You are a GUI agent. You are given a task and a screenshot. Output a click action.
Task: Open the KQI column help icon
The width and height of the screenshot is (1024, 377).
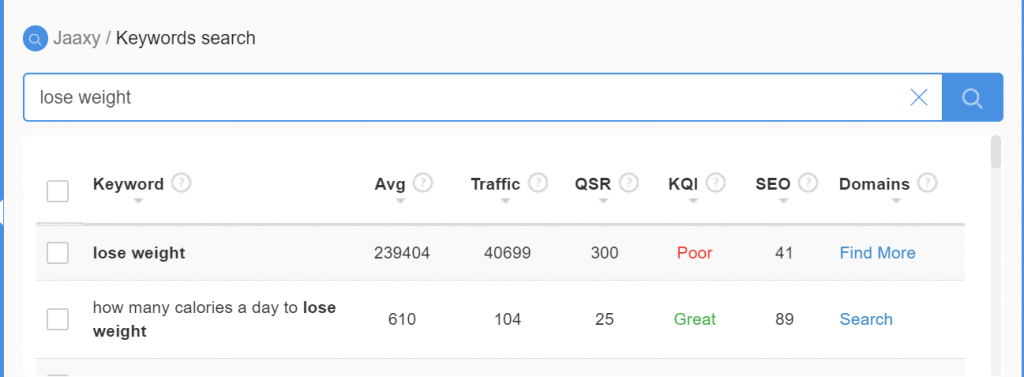pos(716,182)
